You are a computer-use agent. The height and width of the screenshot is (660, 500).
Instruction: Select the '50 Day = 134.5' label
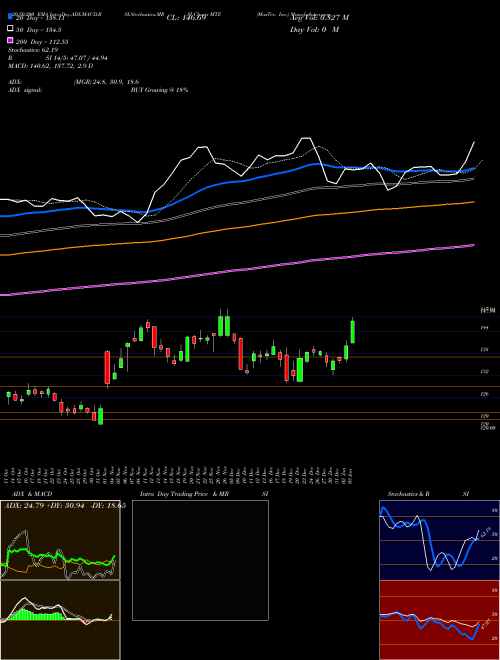point(39,30)
